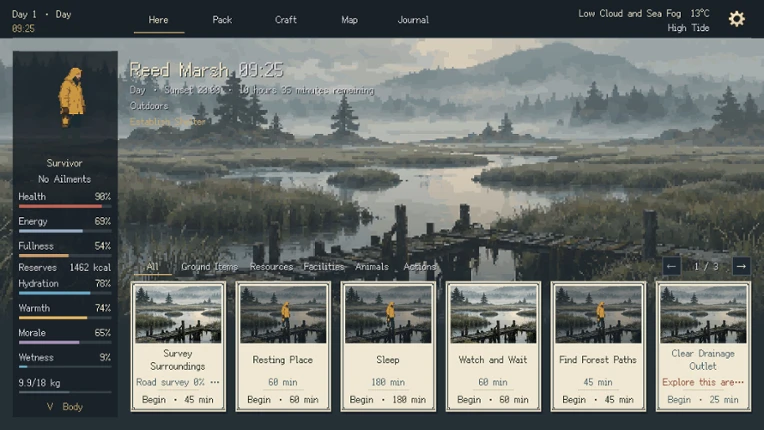Filter by Animals
Image resolution: width=764 pixels, height=430 pixels.
pos(372,267)
